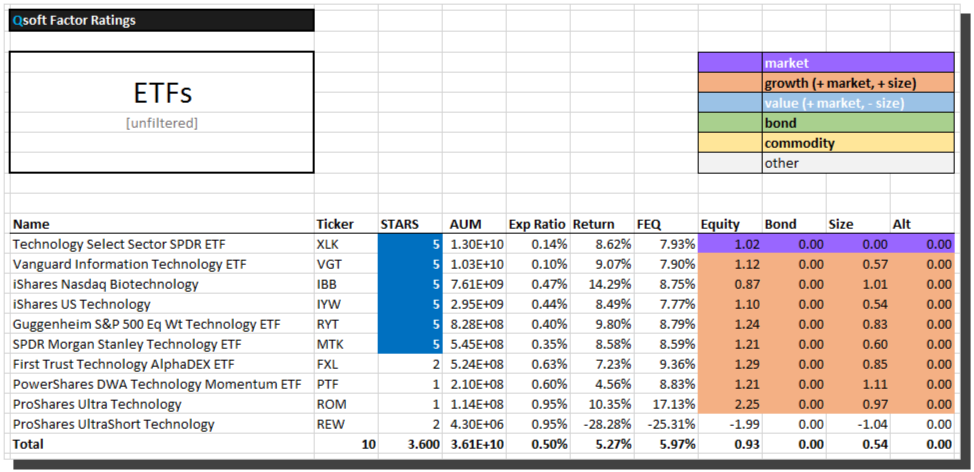
Task: Click return value 14.29%
Action: [602, 284]
